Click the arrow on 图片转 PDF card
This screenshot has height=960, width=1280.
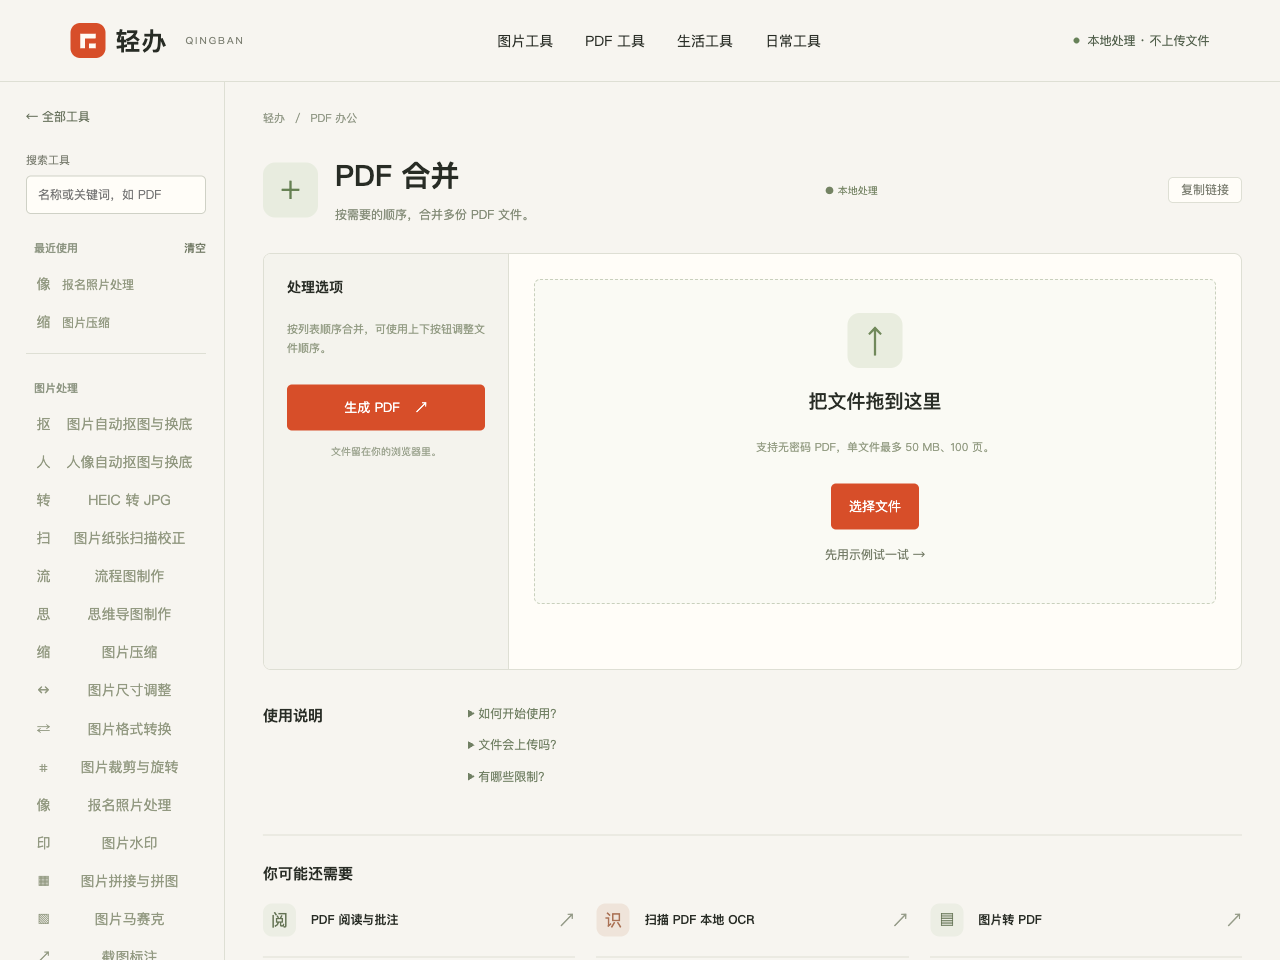pos(1234,920)
